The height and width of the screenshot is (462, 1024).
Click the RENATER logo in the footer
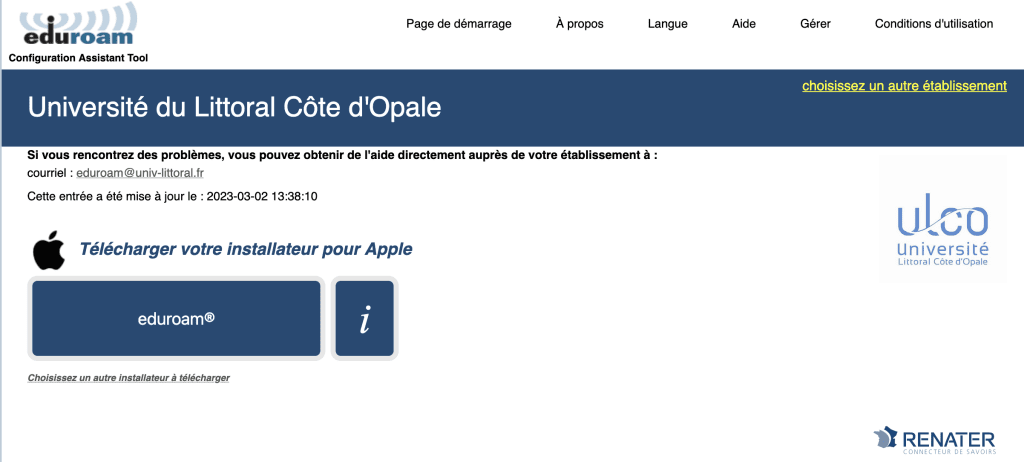point(933,440)
